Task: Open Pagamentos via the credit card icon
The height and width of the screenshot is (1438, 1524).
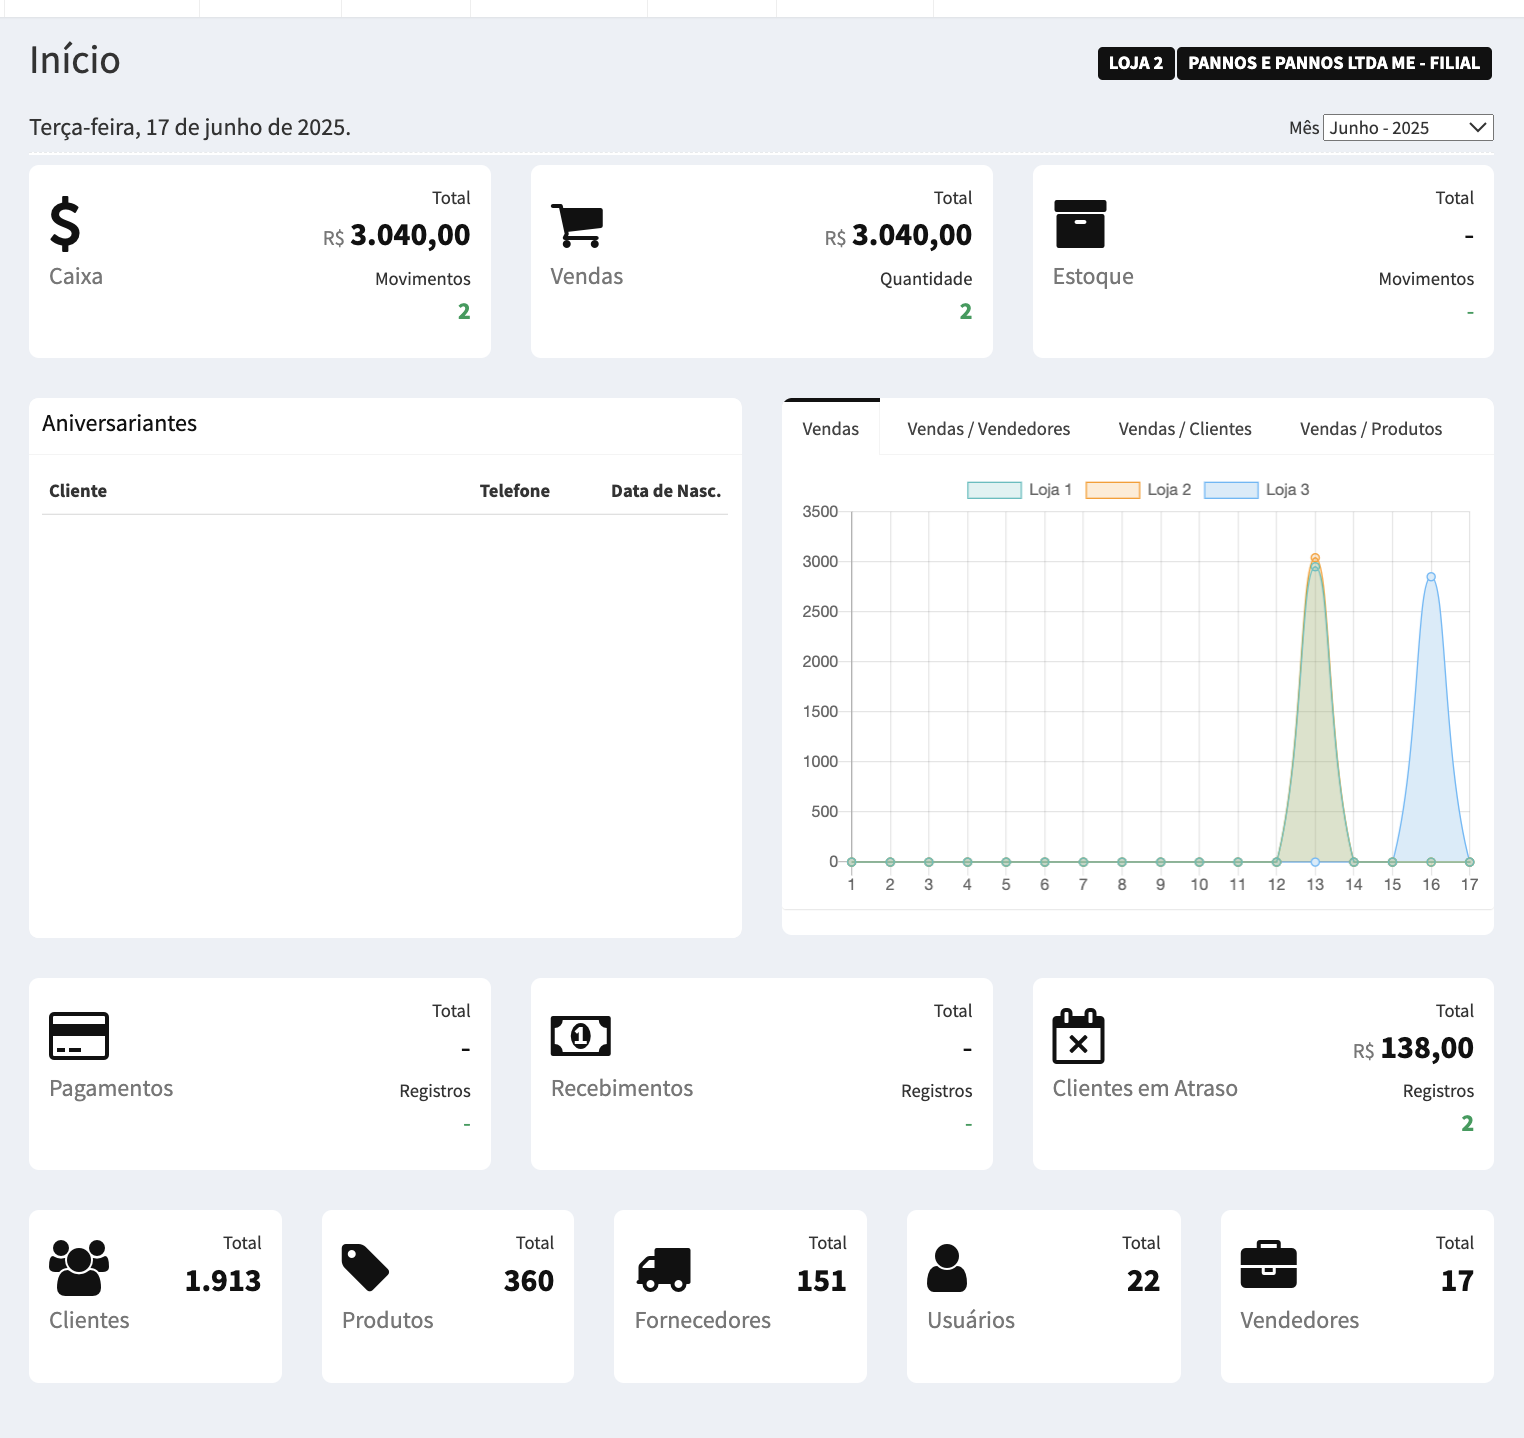Action: (79, 1036)
